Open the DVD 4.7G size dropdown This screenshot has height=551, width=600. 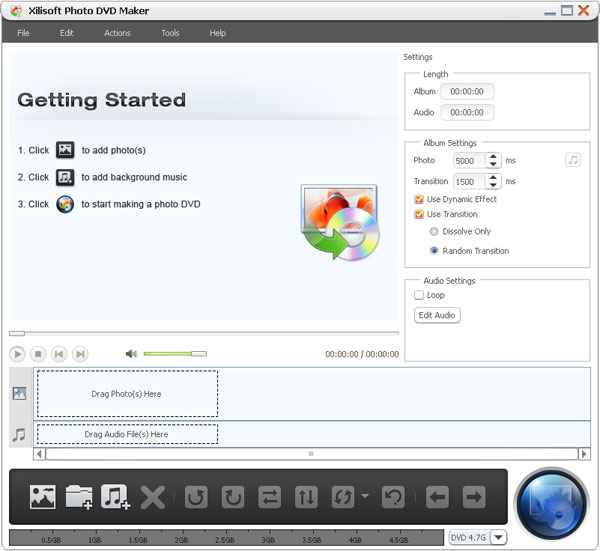498,537
